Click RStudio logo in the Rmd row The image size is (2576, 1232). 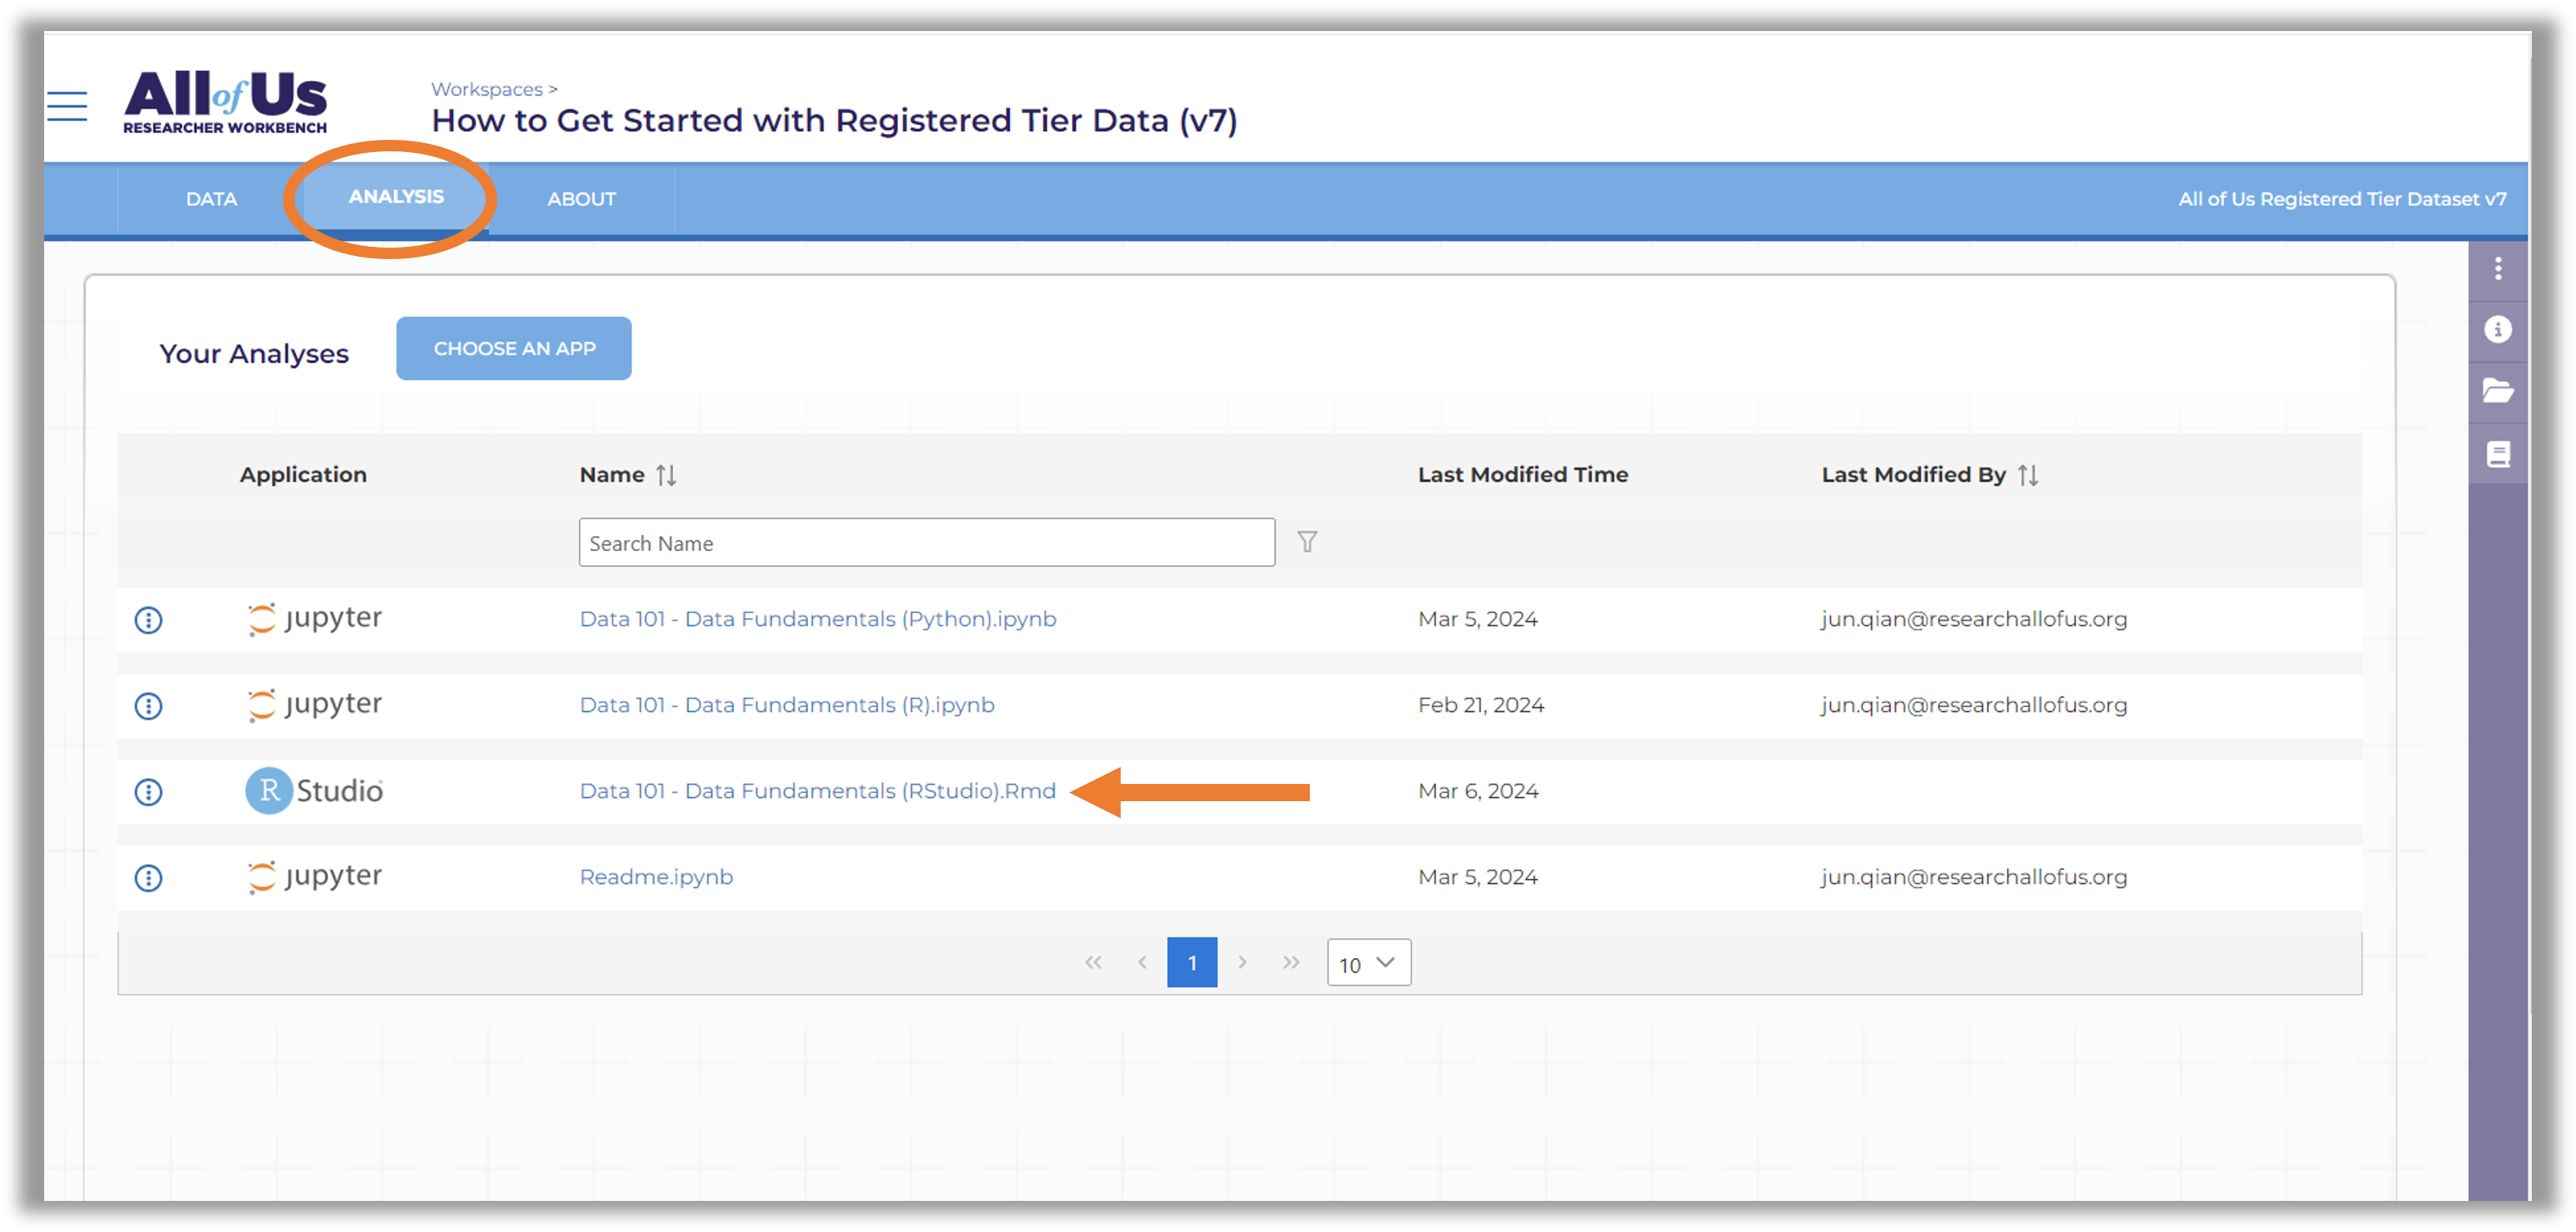pos(314,791)
